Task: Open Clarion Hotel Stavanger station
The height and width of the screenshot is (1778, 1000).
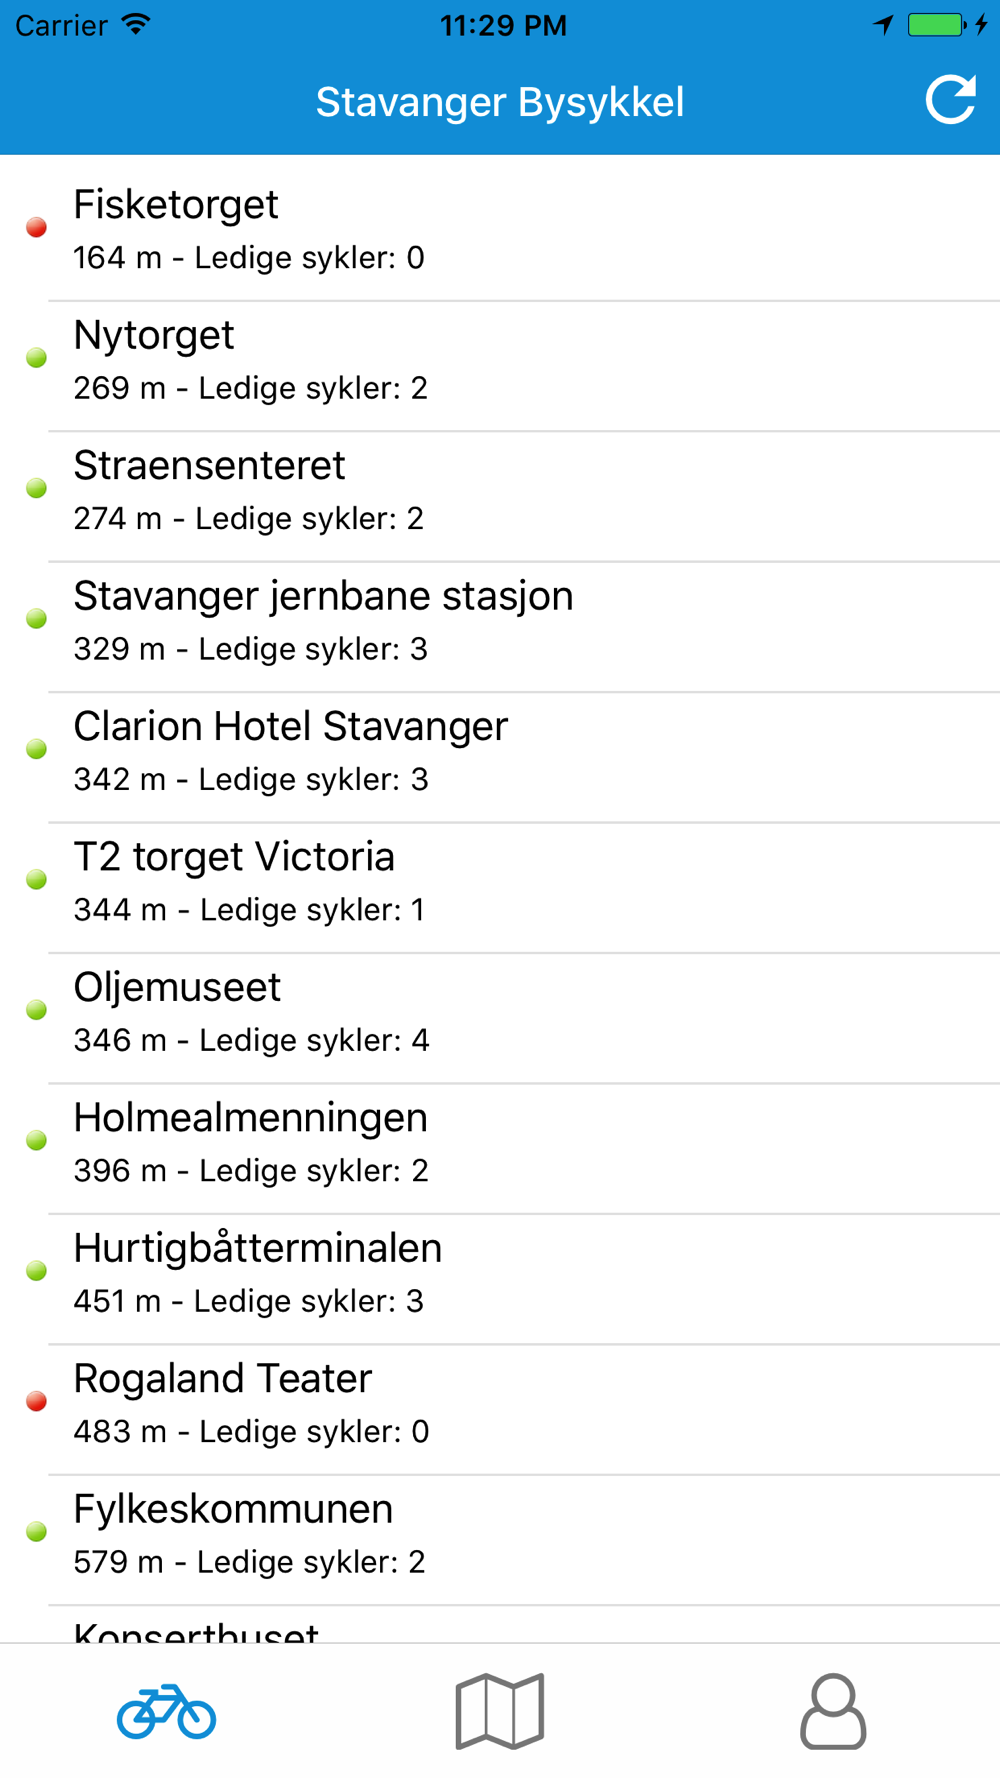Action: pos(500,751)
